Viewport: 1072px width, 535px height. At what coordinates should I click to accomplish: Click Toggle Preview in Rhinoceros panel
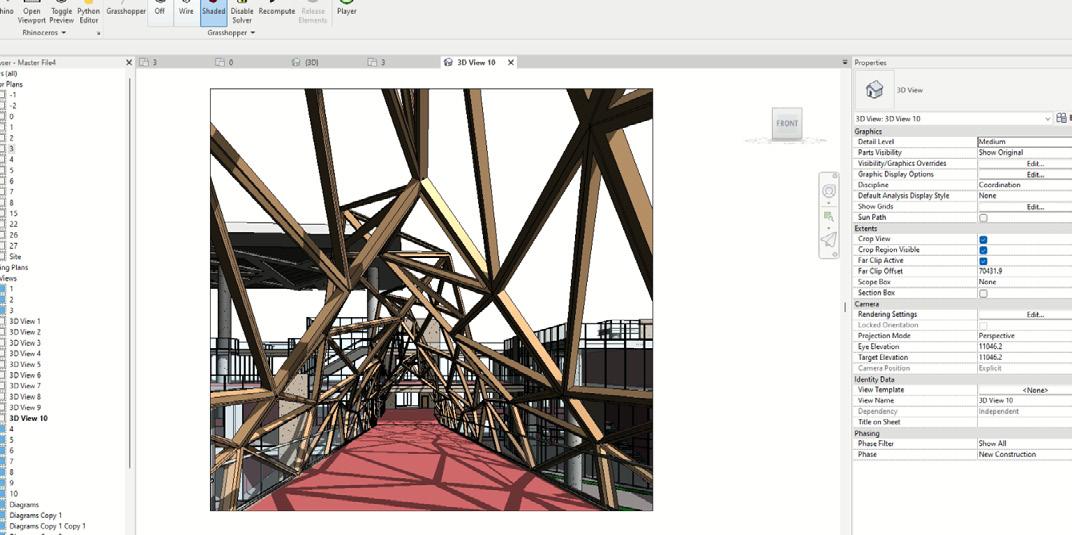[62, 13]
